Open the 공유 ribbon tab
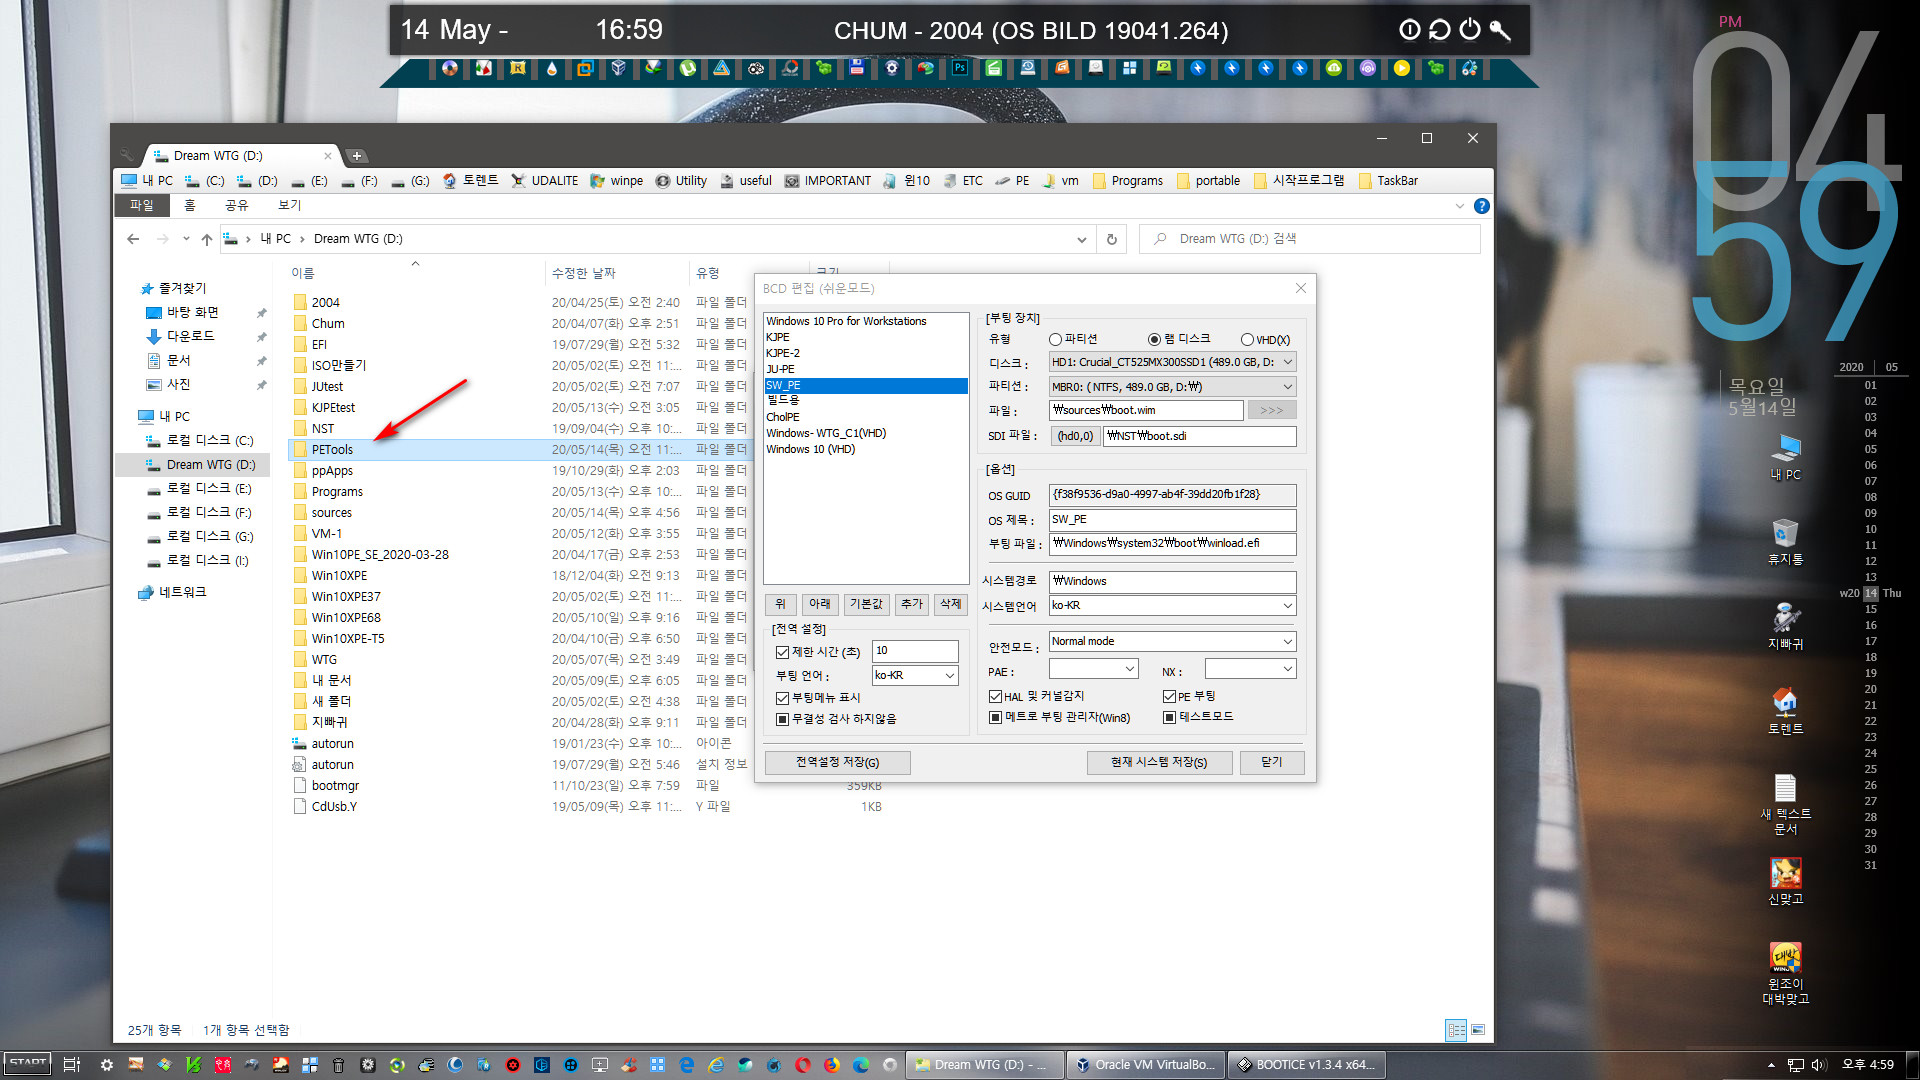This screenshot has height=1080, width=1920. [x=236, y=205]
